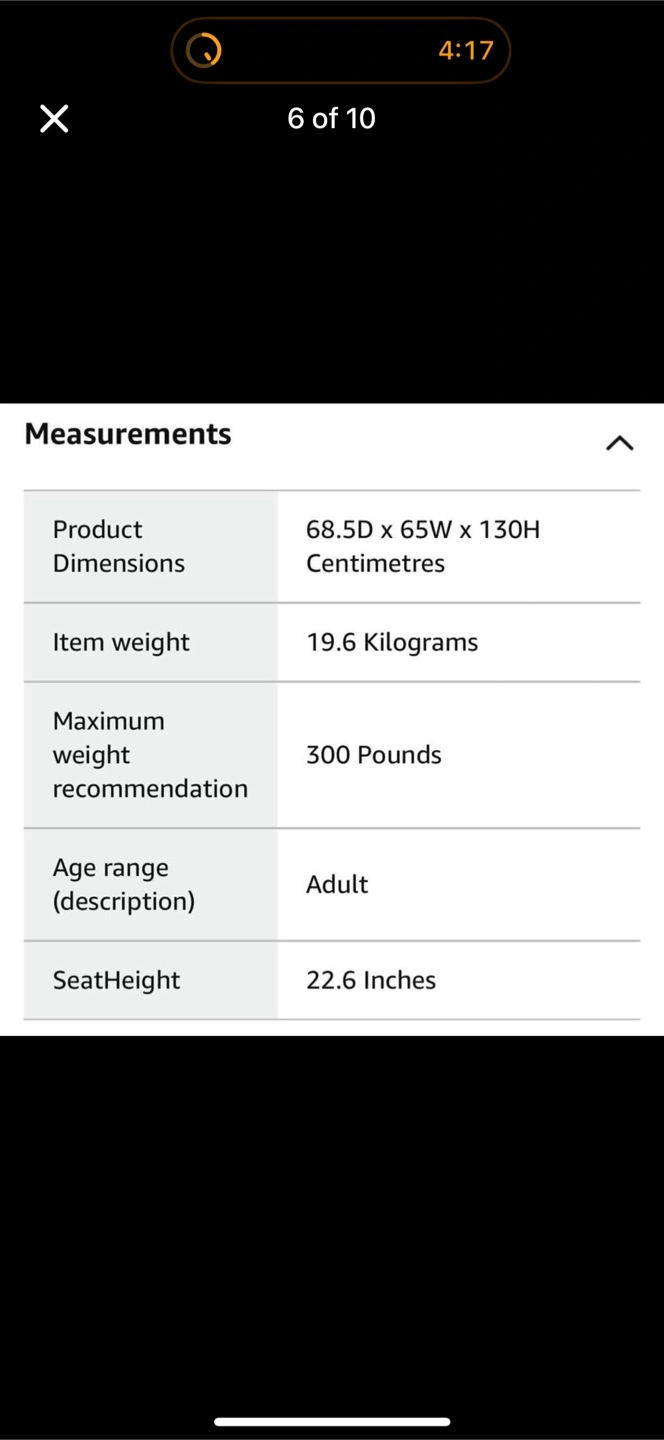664x1440 pixels.
Task: Select the Maximum weight recommendation label
Action: (150, 755)
